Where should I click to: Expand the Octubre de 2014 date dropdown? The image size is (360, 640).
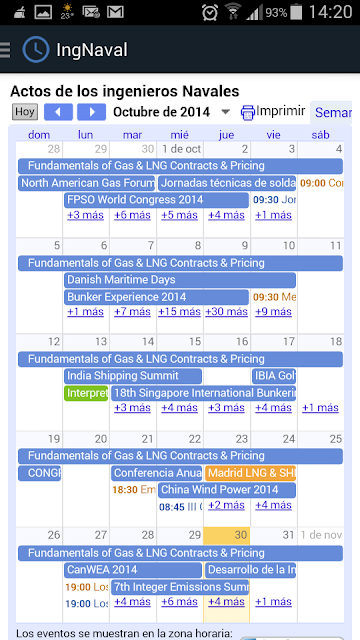pos(225,112)
